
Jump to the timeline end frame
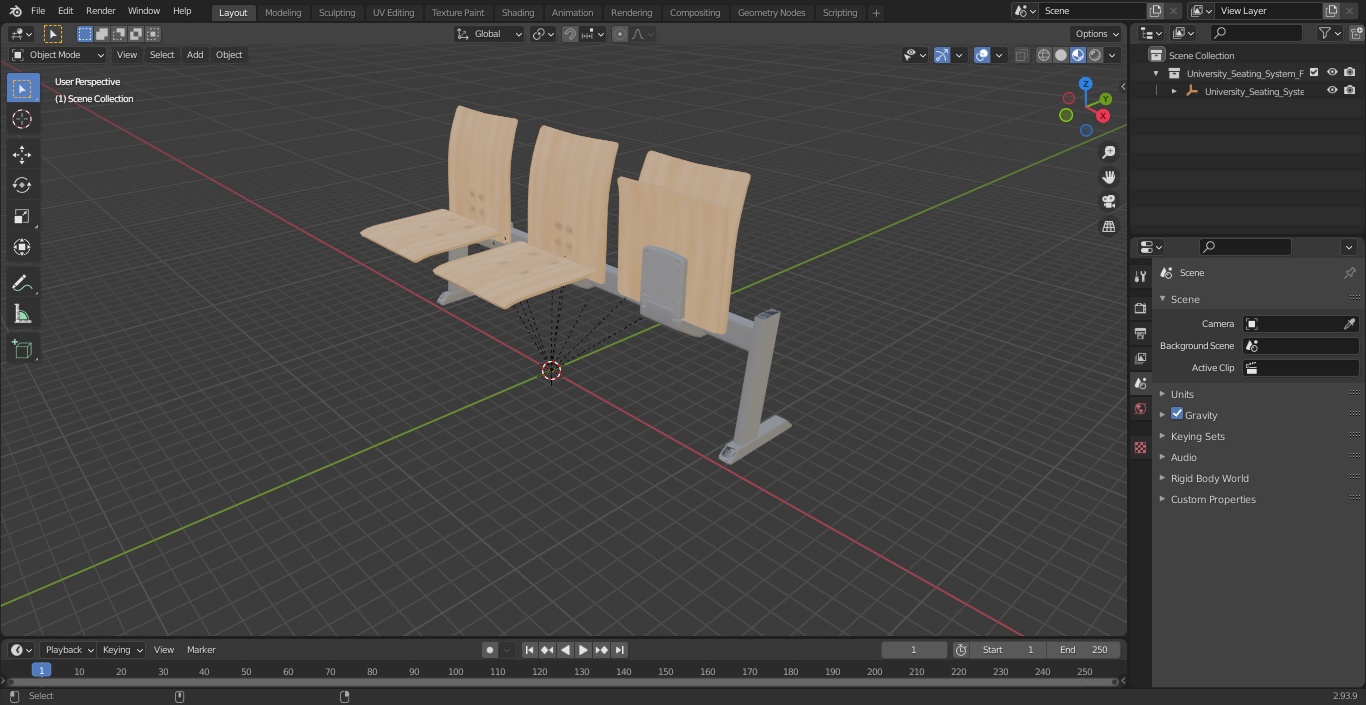pos(619,650)
